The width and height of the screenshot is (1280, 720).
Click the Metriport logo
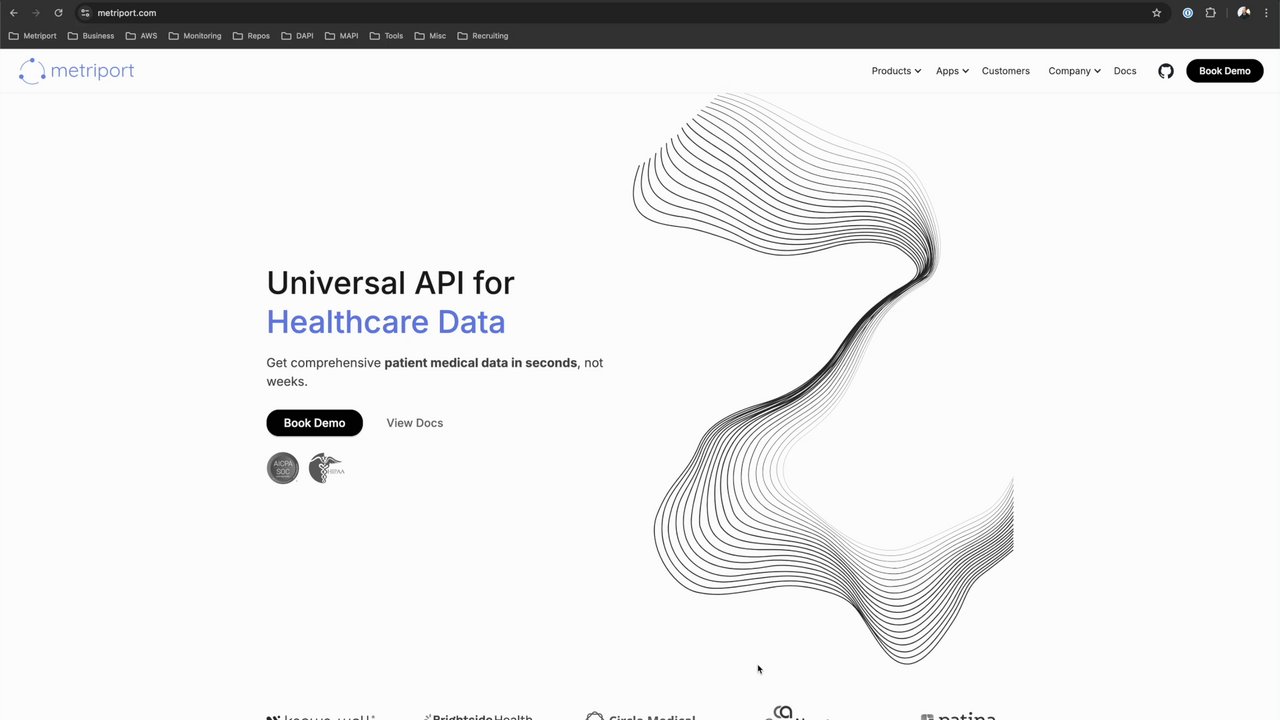[76, 71]
